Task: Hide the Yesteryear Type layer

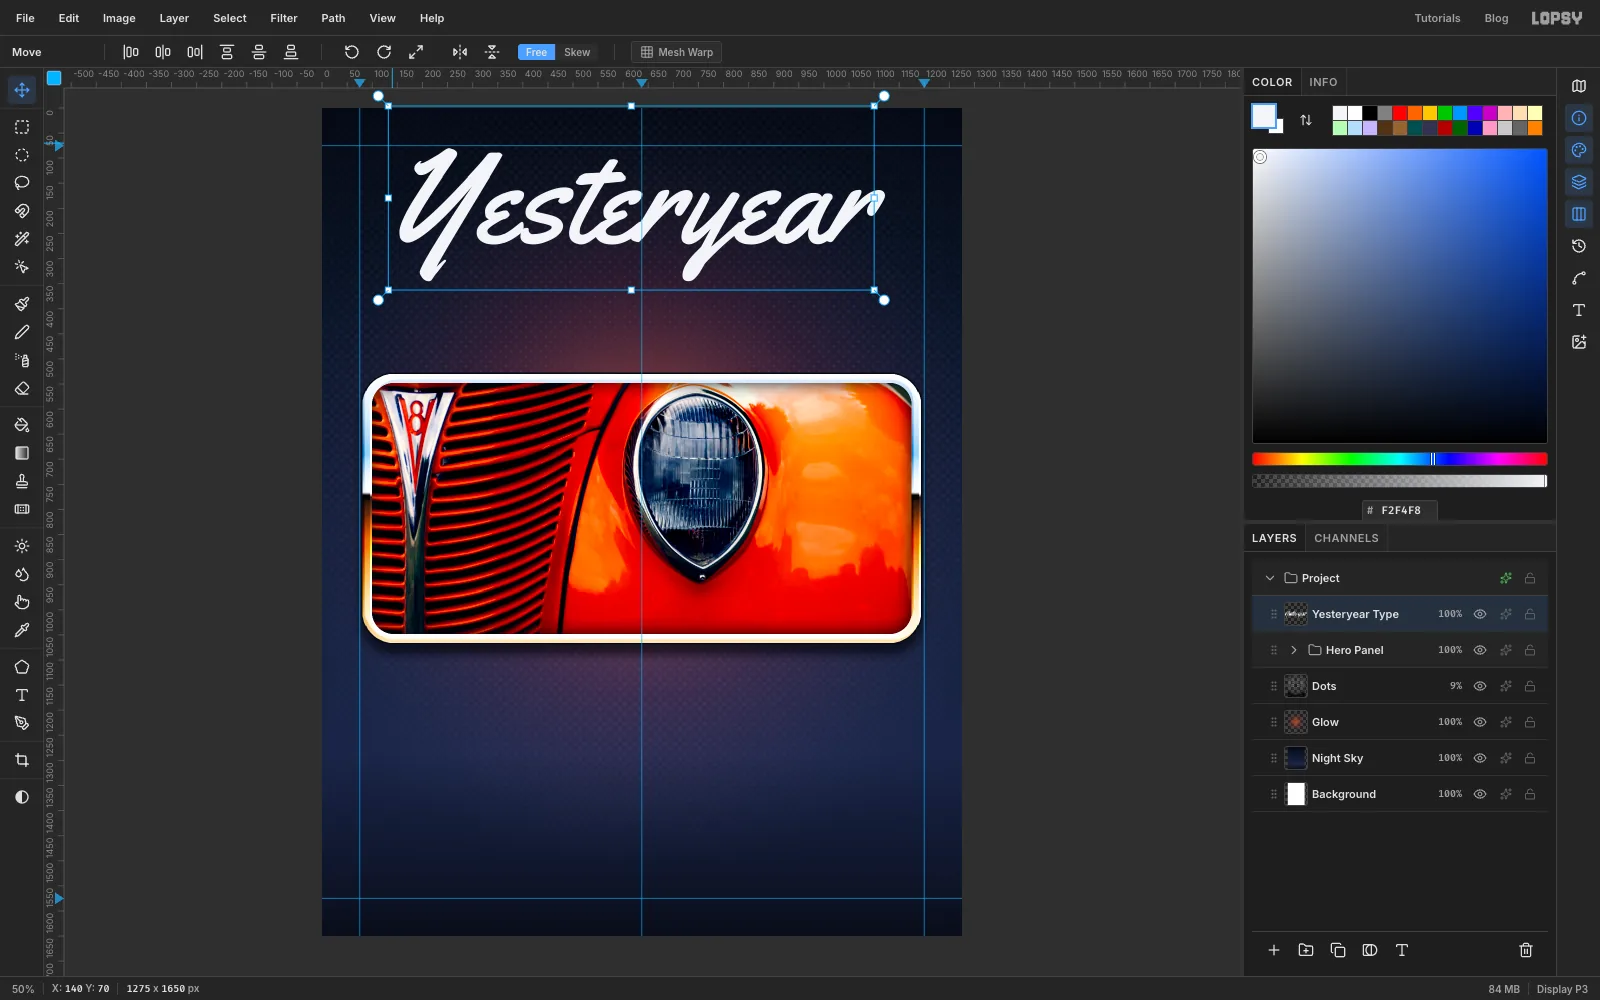Action: click(1480, 614)
